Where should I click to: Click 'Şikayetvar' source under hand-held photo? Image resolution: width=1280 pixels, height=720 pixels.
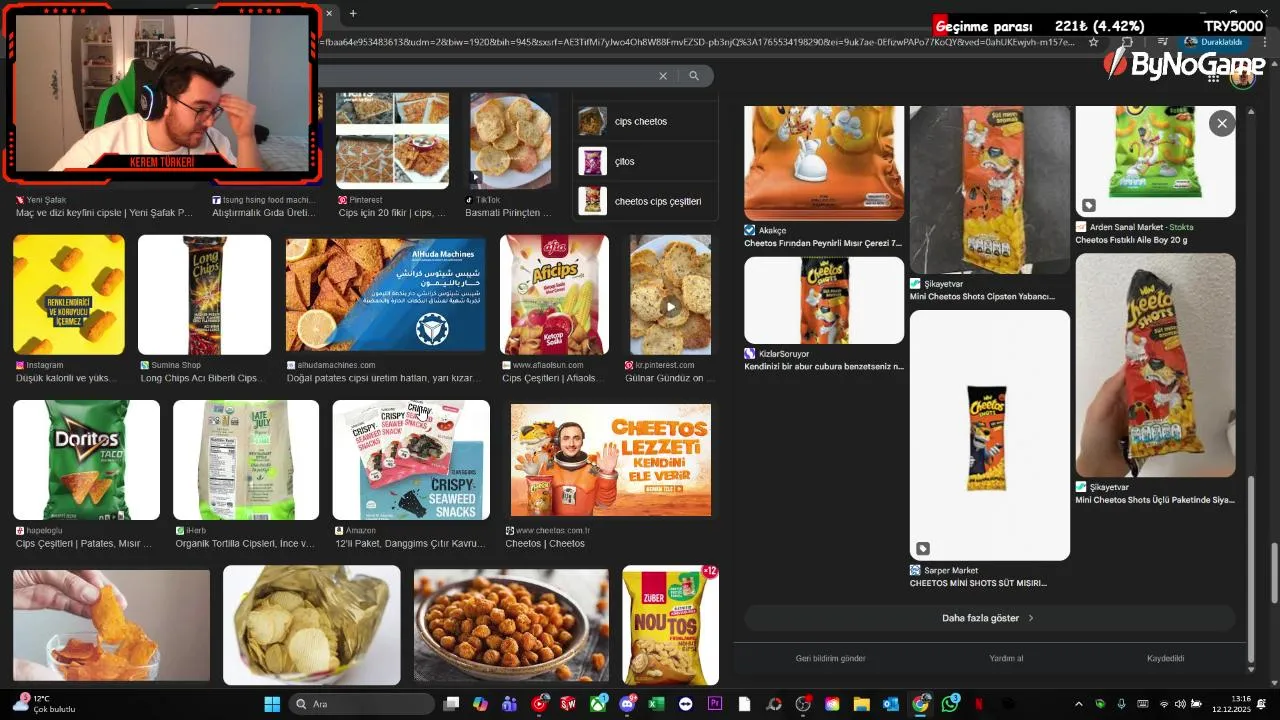point(1108,487)
